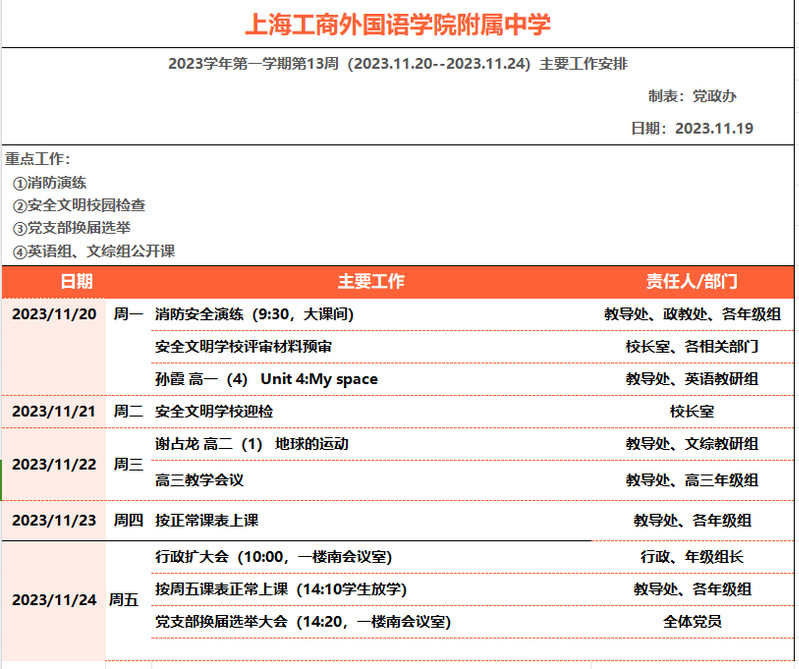Click the weekday cell 周五
799x669 pixels.
124,600
